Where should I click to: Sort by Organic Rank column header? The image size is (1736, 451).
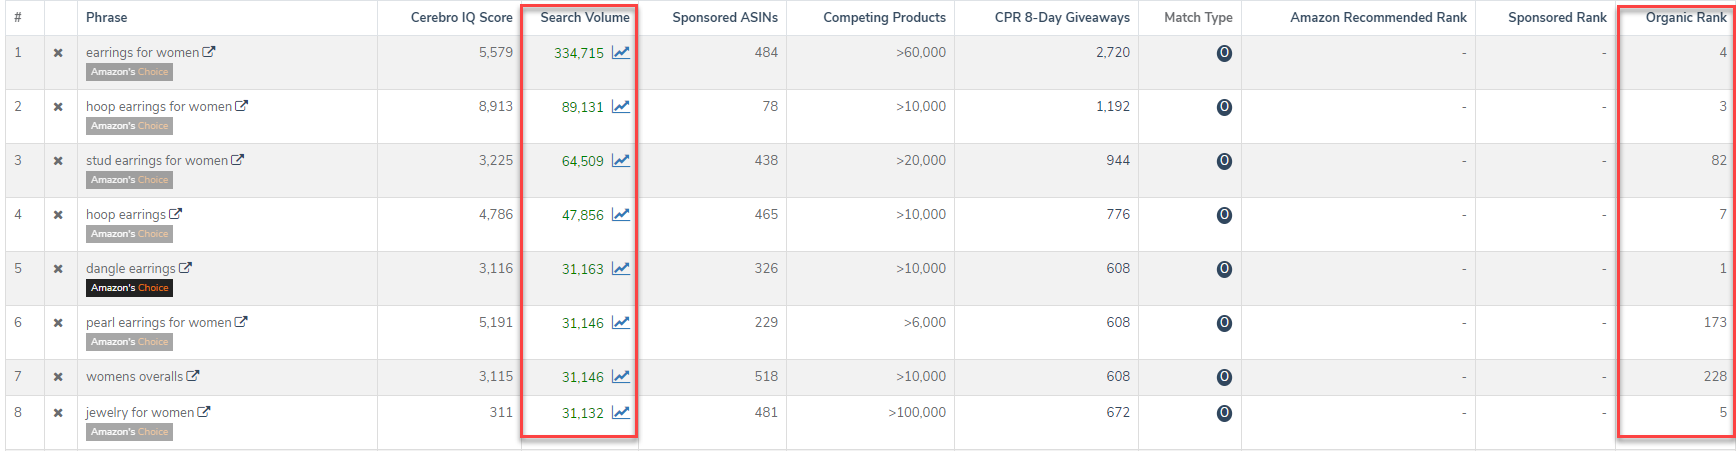[1685, 17]
